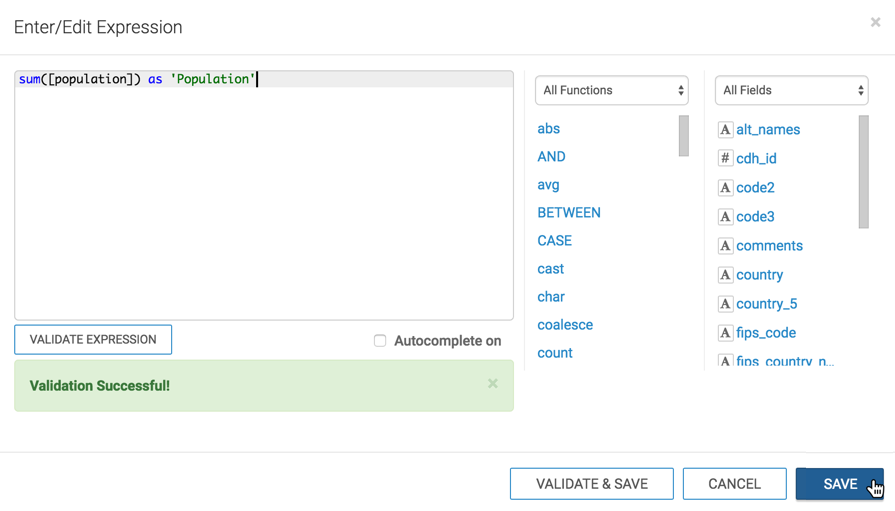Click the text type icon beside fips_code
The height and width of the screenshot is (511, 895).
[x=725, y=332]
